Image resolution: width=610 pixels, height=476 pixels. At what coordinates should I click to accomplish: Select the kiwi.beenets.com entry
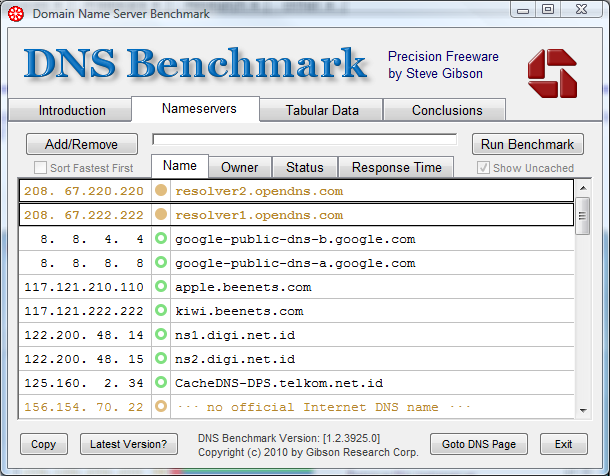pos(239,312)
